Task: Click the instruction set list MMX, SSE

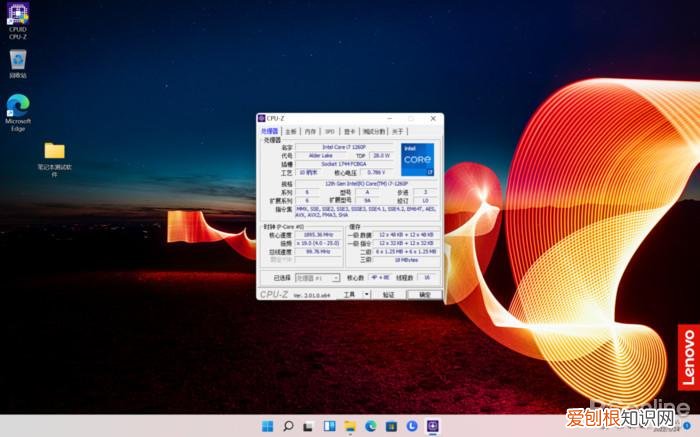Action: coord(367,212)
